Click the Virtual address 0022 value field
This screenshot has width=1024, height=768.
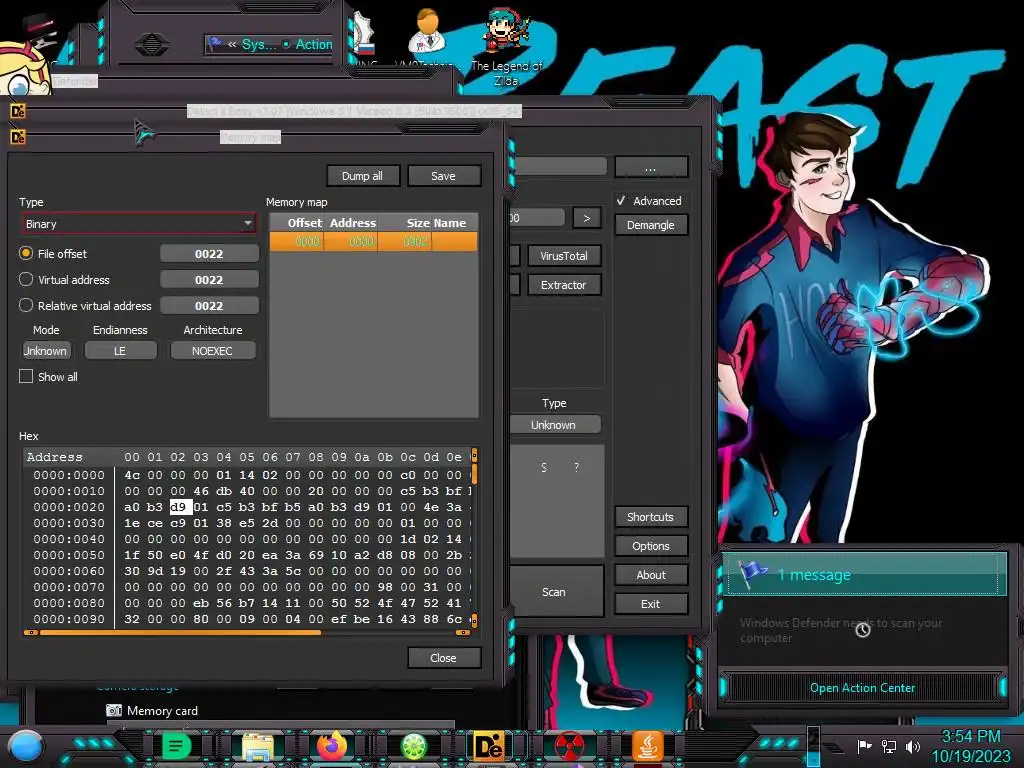point(209,280)
